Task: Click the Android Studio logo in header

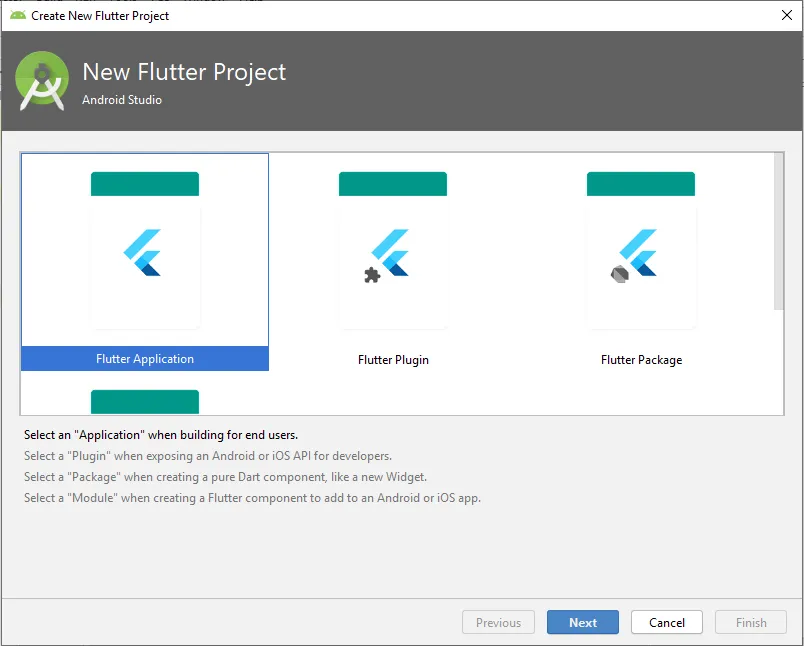Action: pos(43,81)
